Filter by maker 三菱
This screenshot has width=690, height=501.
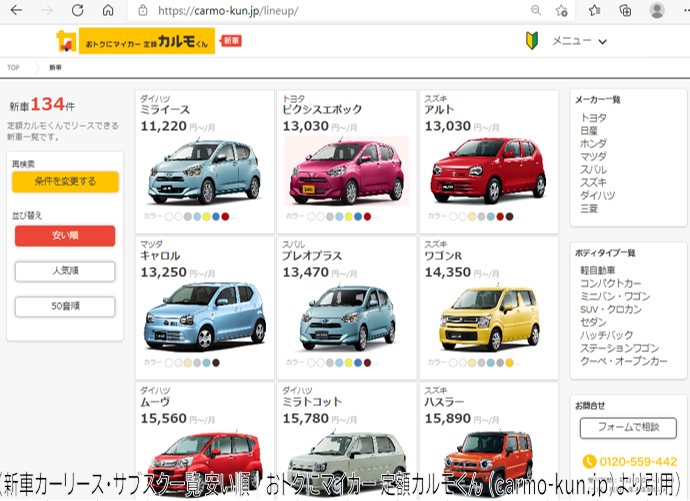[x=589, y=208]
